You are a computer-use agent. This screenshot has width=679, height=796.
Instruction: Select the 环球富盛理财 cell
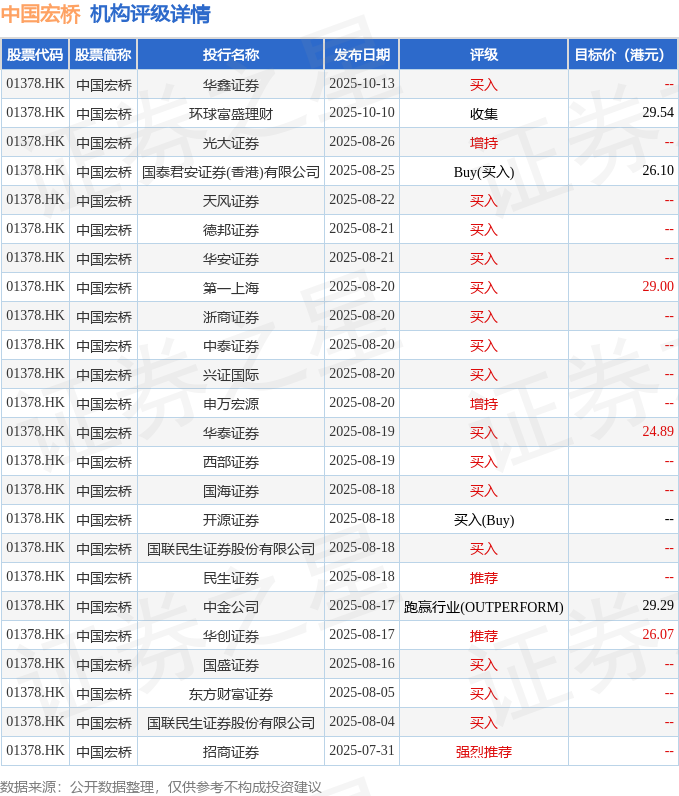point(231,113)
